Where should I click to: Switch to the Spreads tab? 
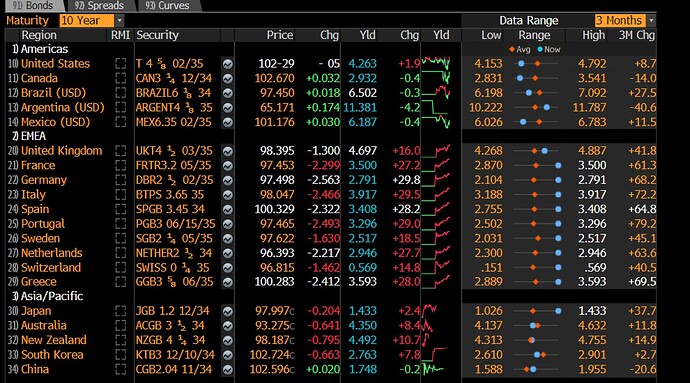point(99,6)
